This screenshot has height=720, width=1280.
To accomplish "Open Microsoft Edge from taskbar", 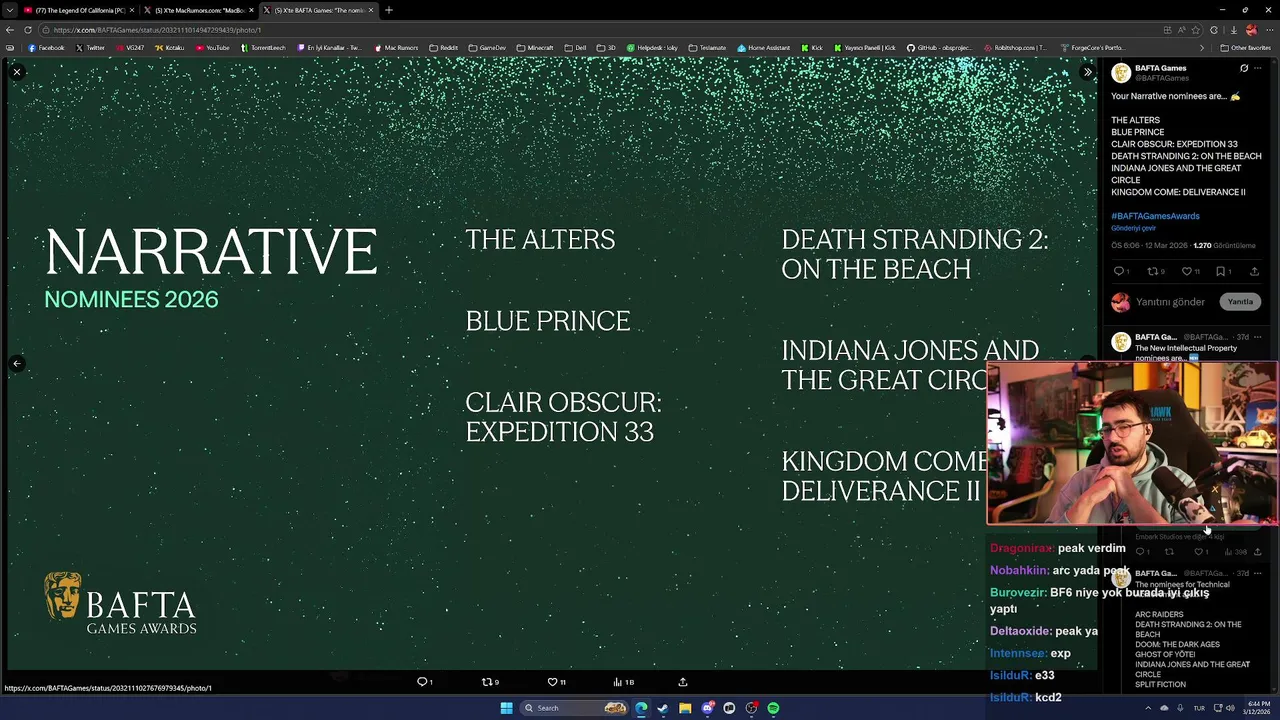I will 641,708.
